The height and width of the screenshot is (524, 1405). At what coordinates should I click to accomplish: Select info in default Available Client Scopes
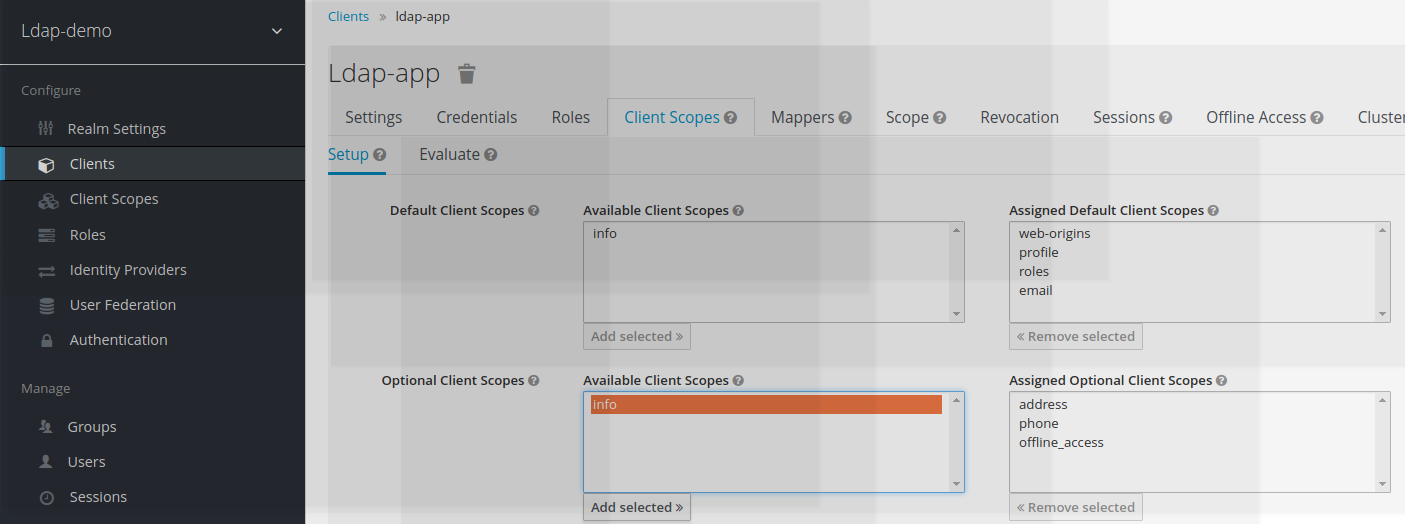click(x=766, y=234)
